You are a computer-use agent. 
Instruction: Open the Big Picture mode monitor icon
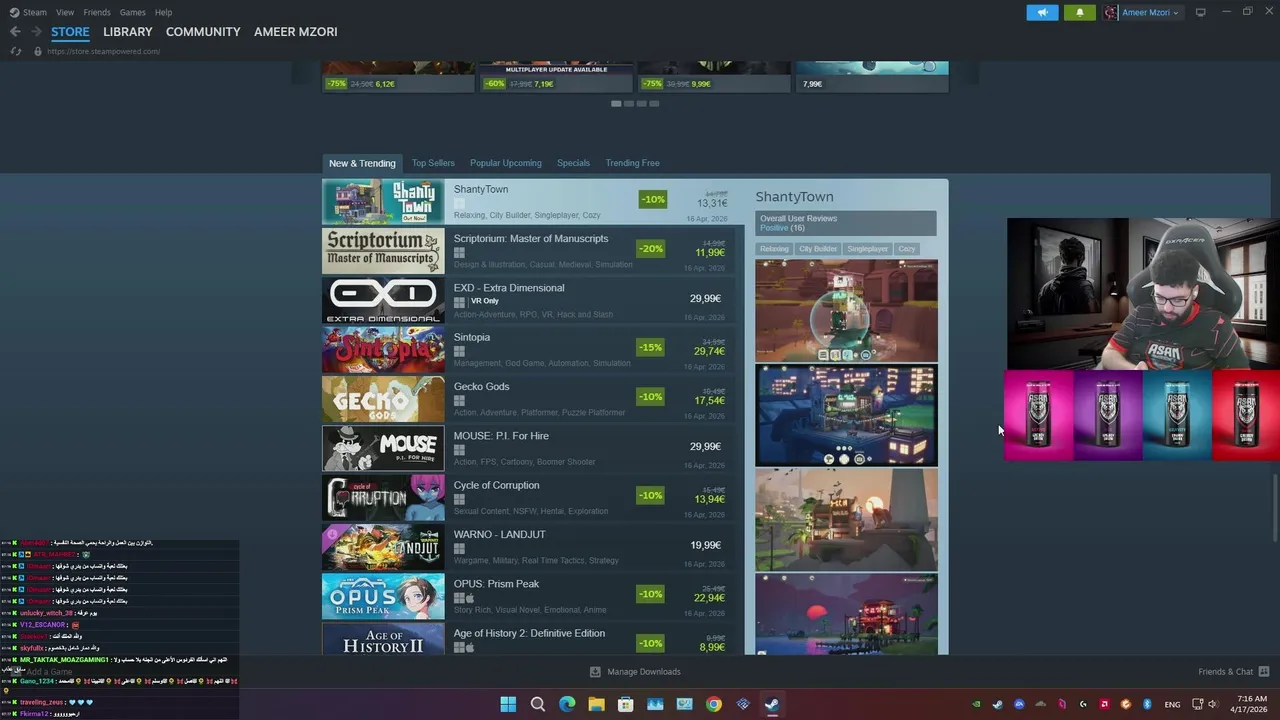tap(1201, 13)
